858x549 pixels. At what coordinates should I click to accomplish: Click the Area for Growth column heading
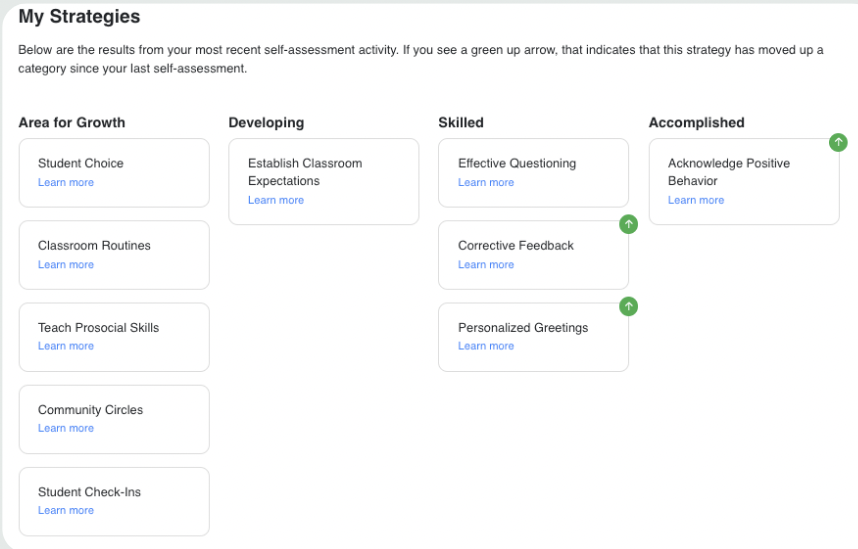click(x=72, y=122)
